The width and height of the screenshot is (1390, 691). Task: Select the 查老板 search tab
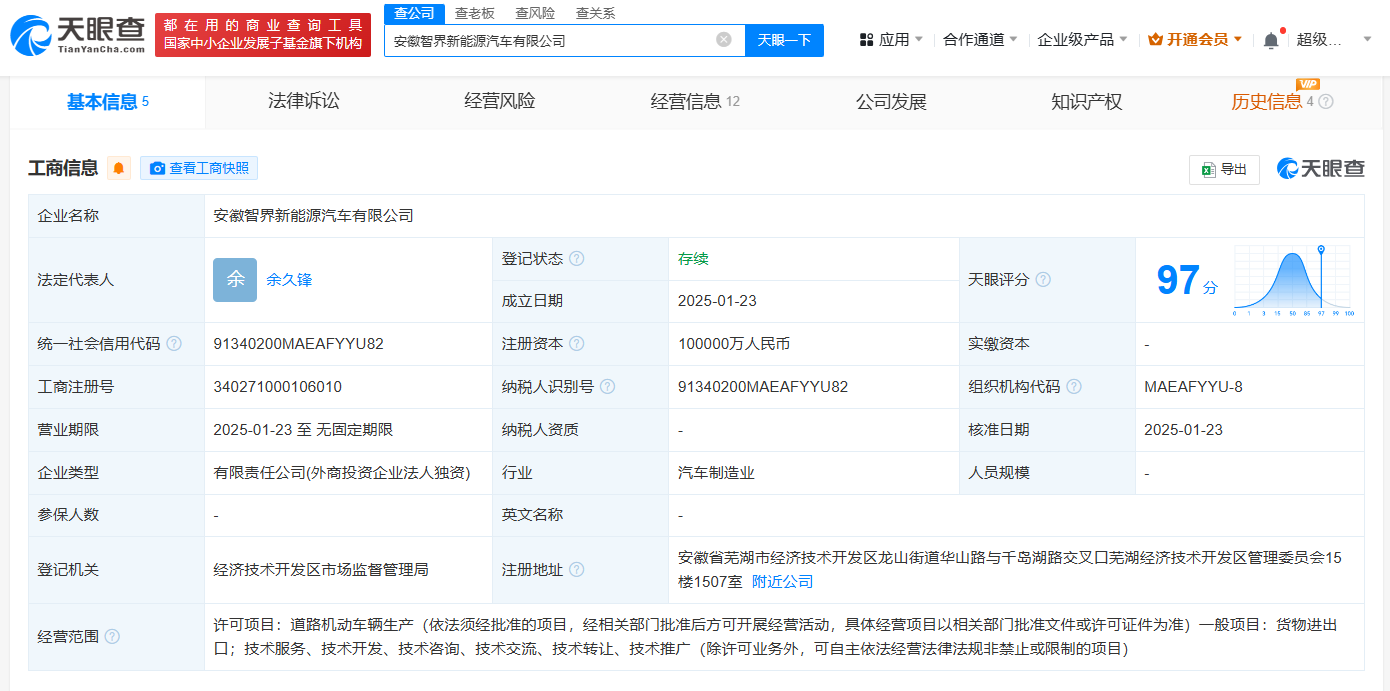click(x=475, y=13)
